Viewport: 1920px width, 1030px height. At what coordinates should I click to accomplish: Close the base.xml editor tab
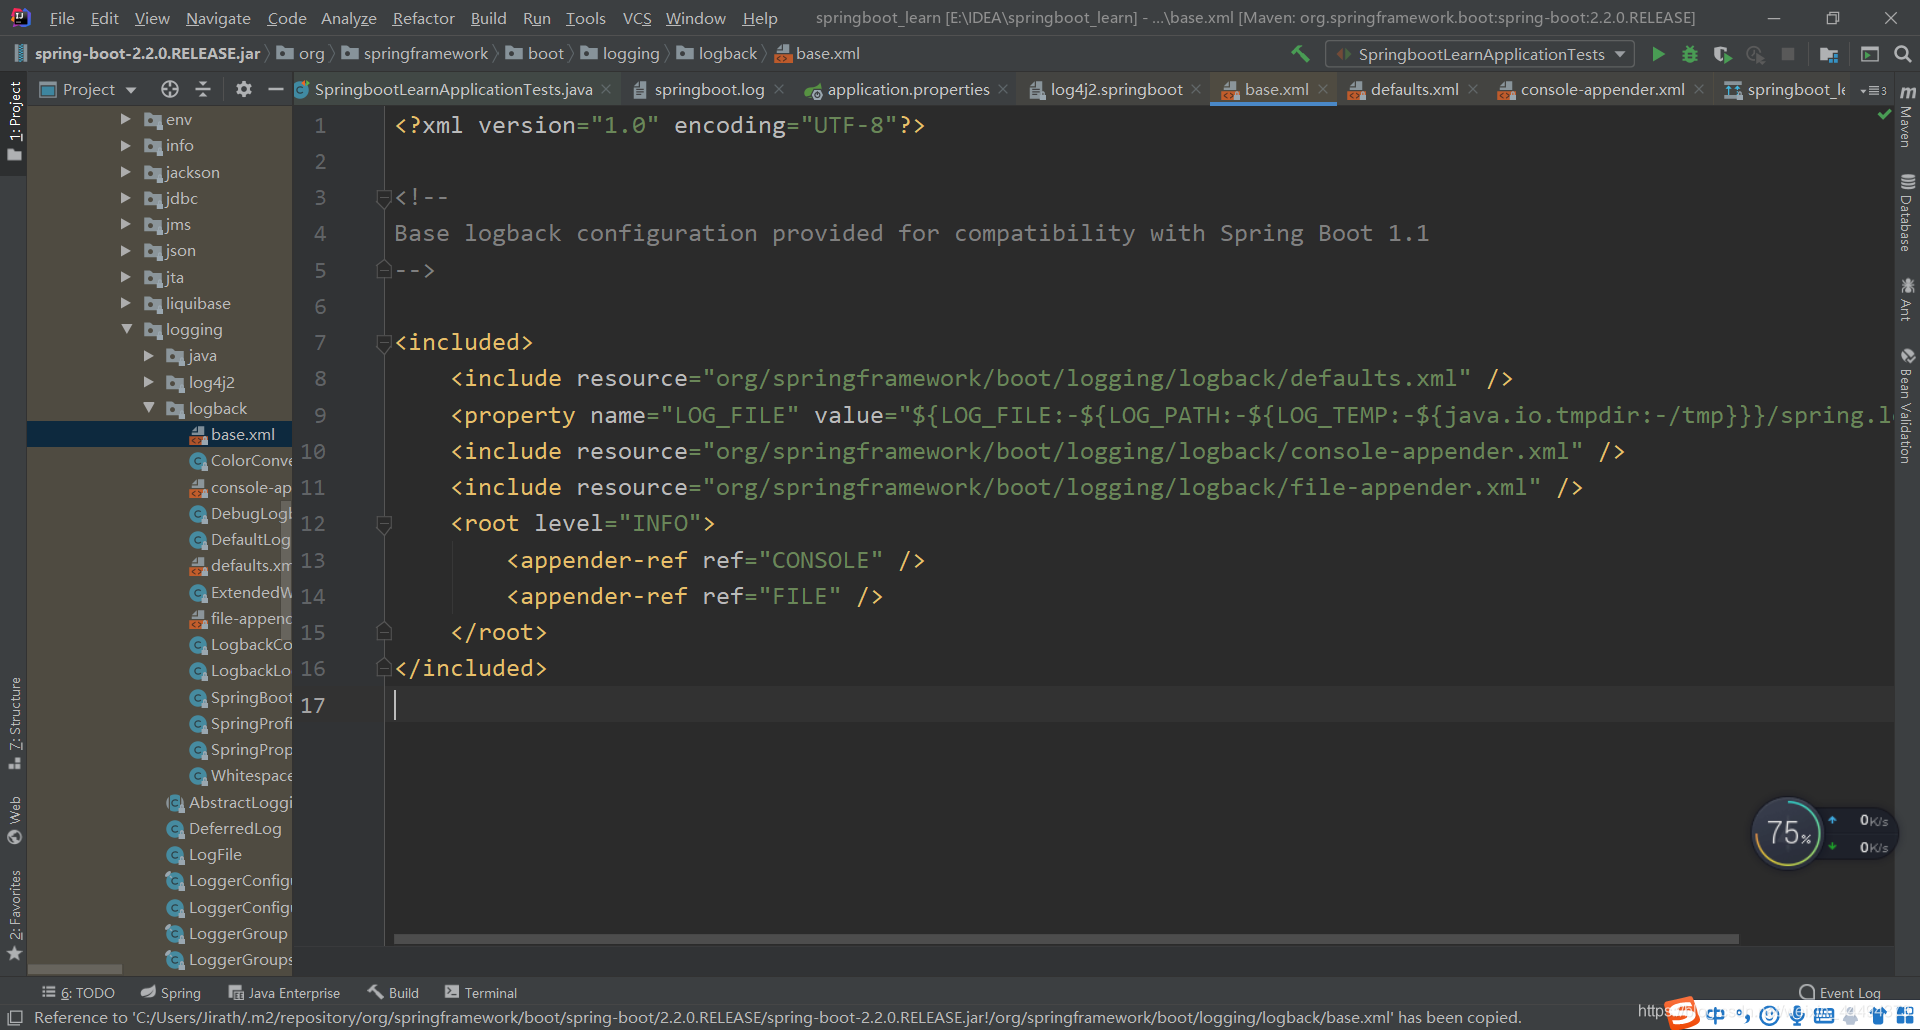pyautogui.click(x=1323, y=89)
